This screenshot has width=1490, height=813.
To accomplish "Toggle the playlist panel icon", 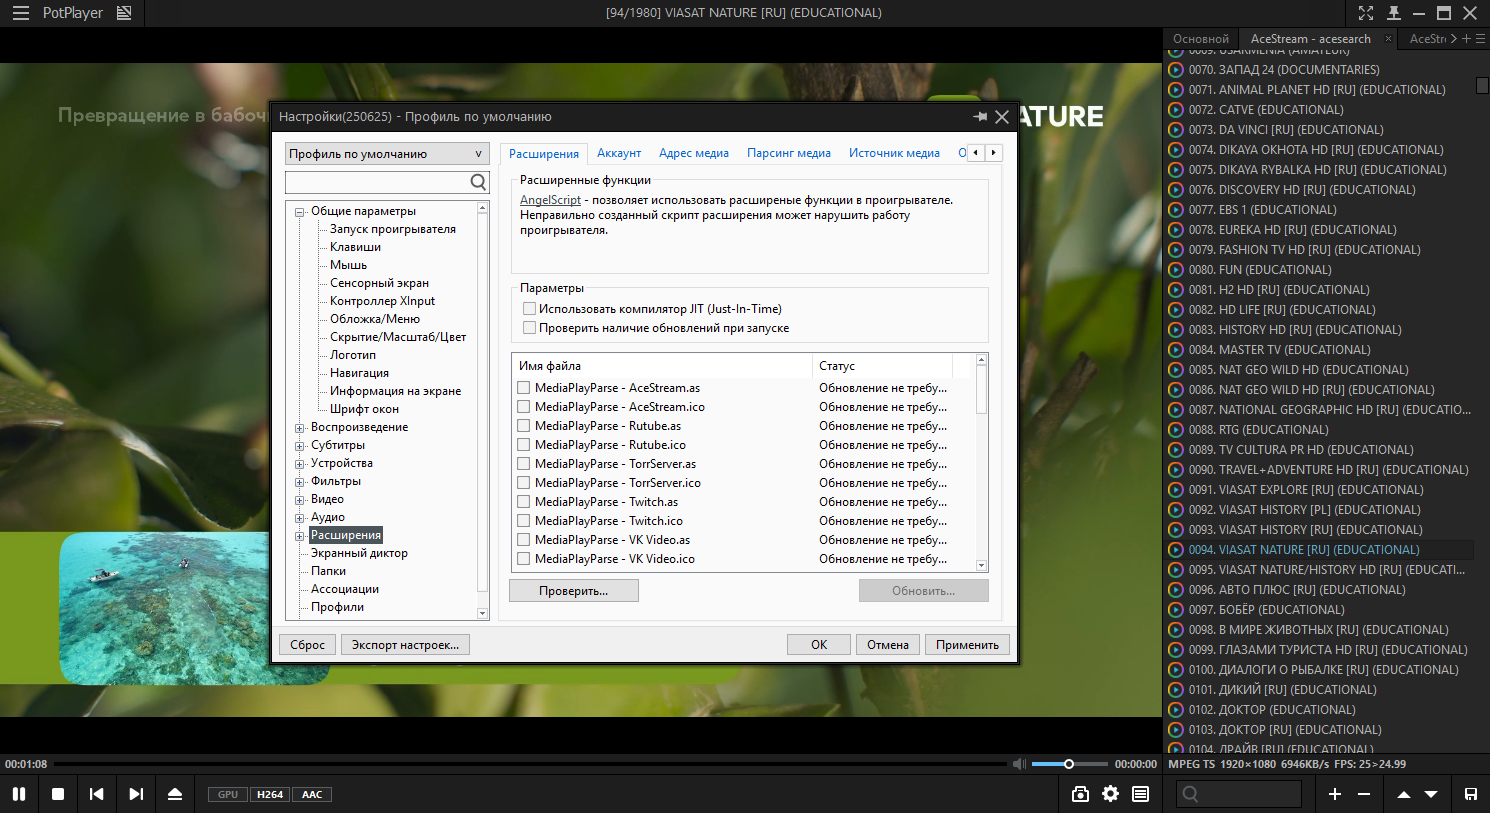I will coord(1140,794).
